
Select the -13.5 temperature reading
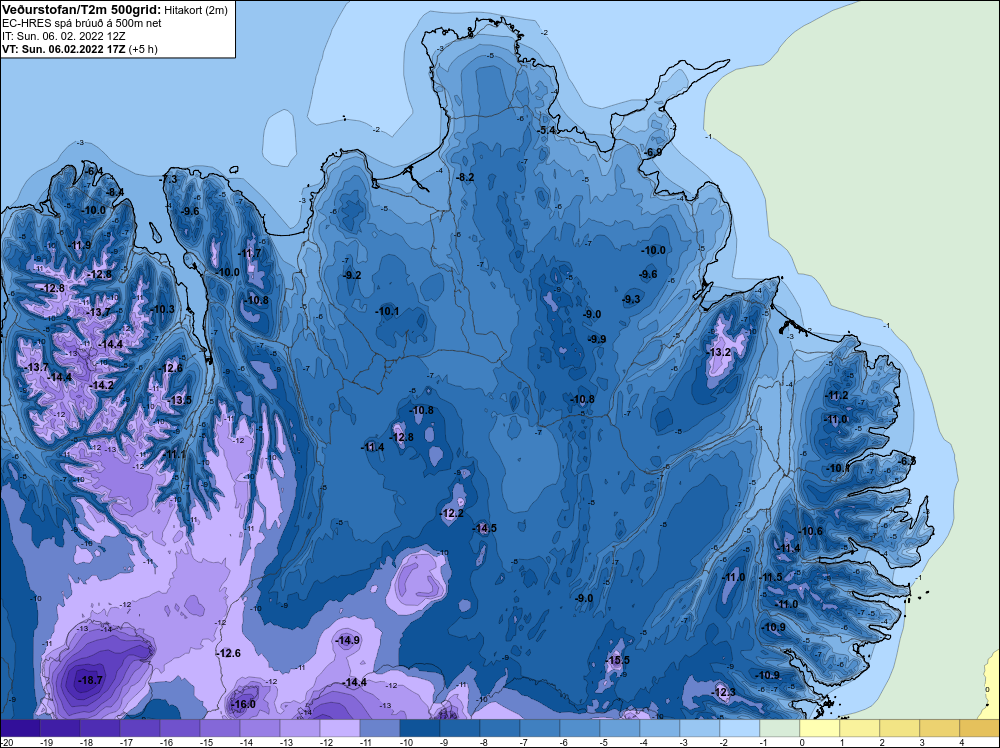click(x=180, y=400)
